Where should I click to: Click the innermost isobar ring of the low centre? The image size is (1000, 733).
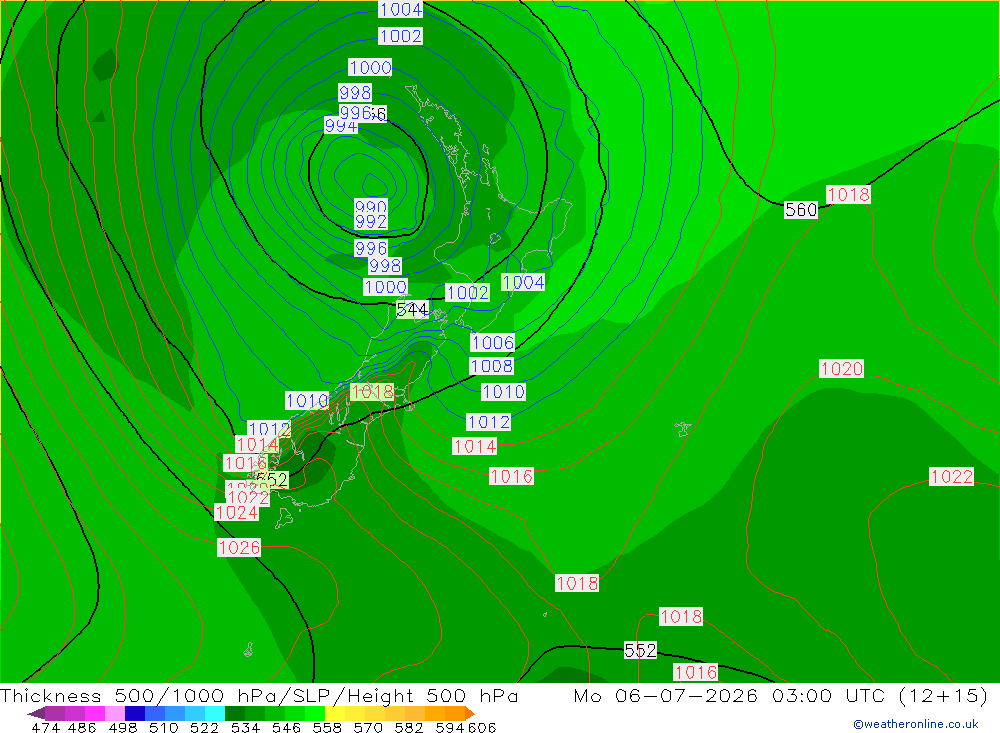click(x=374, y=185)
